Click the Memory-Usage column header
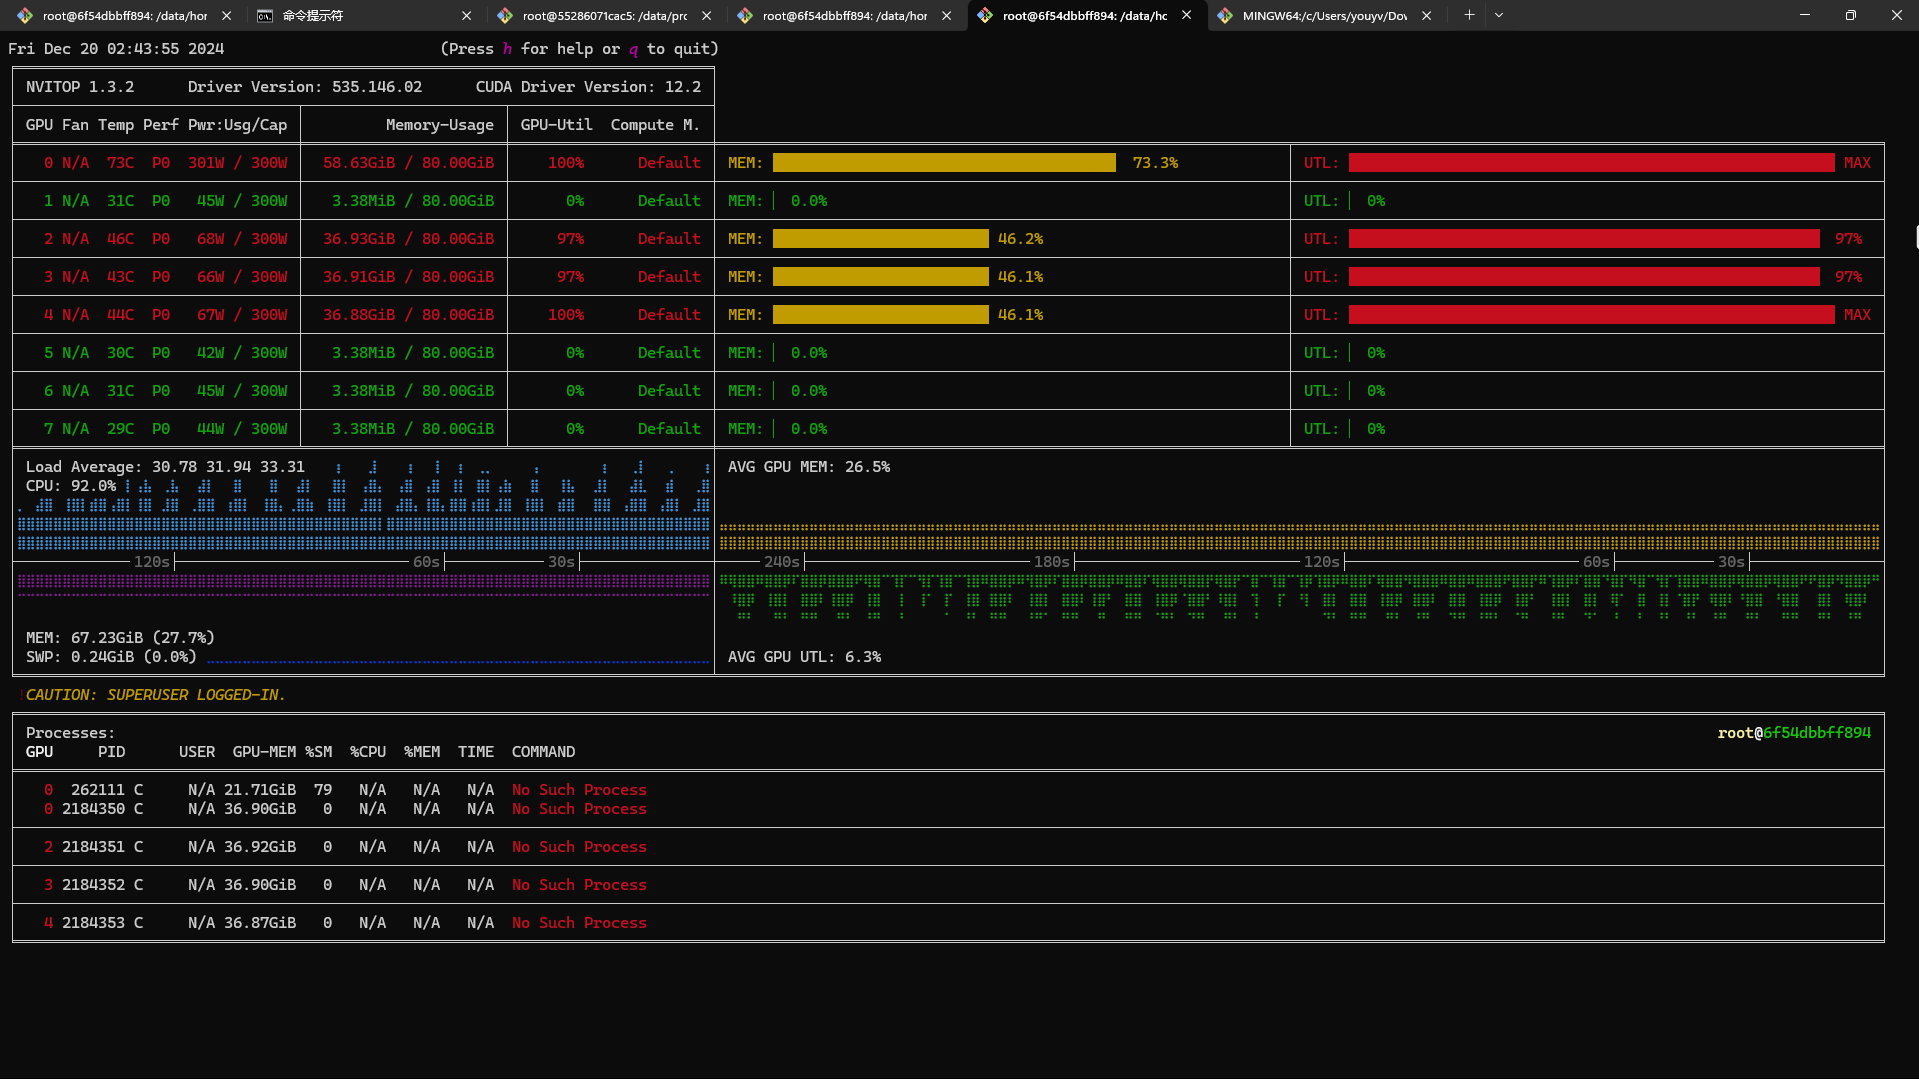Viewport: 1919px width, 1079px height. [440, 125]
